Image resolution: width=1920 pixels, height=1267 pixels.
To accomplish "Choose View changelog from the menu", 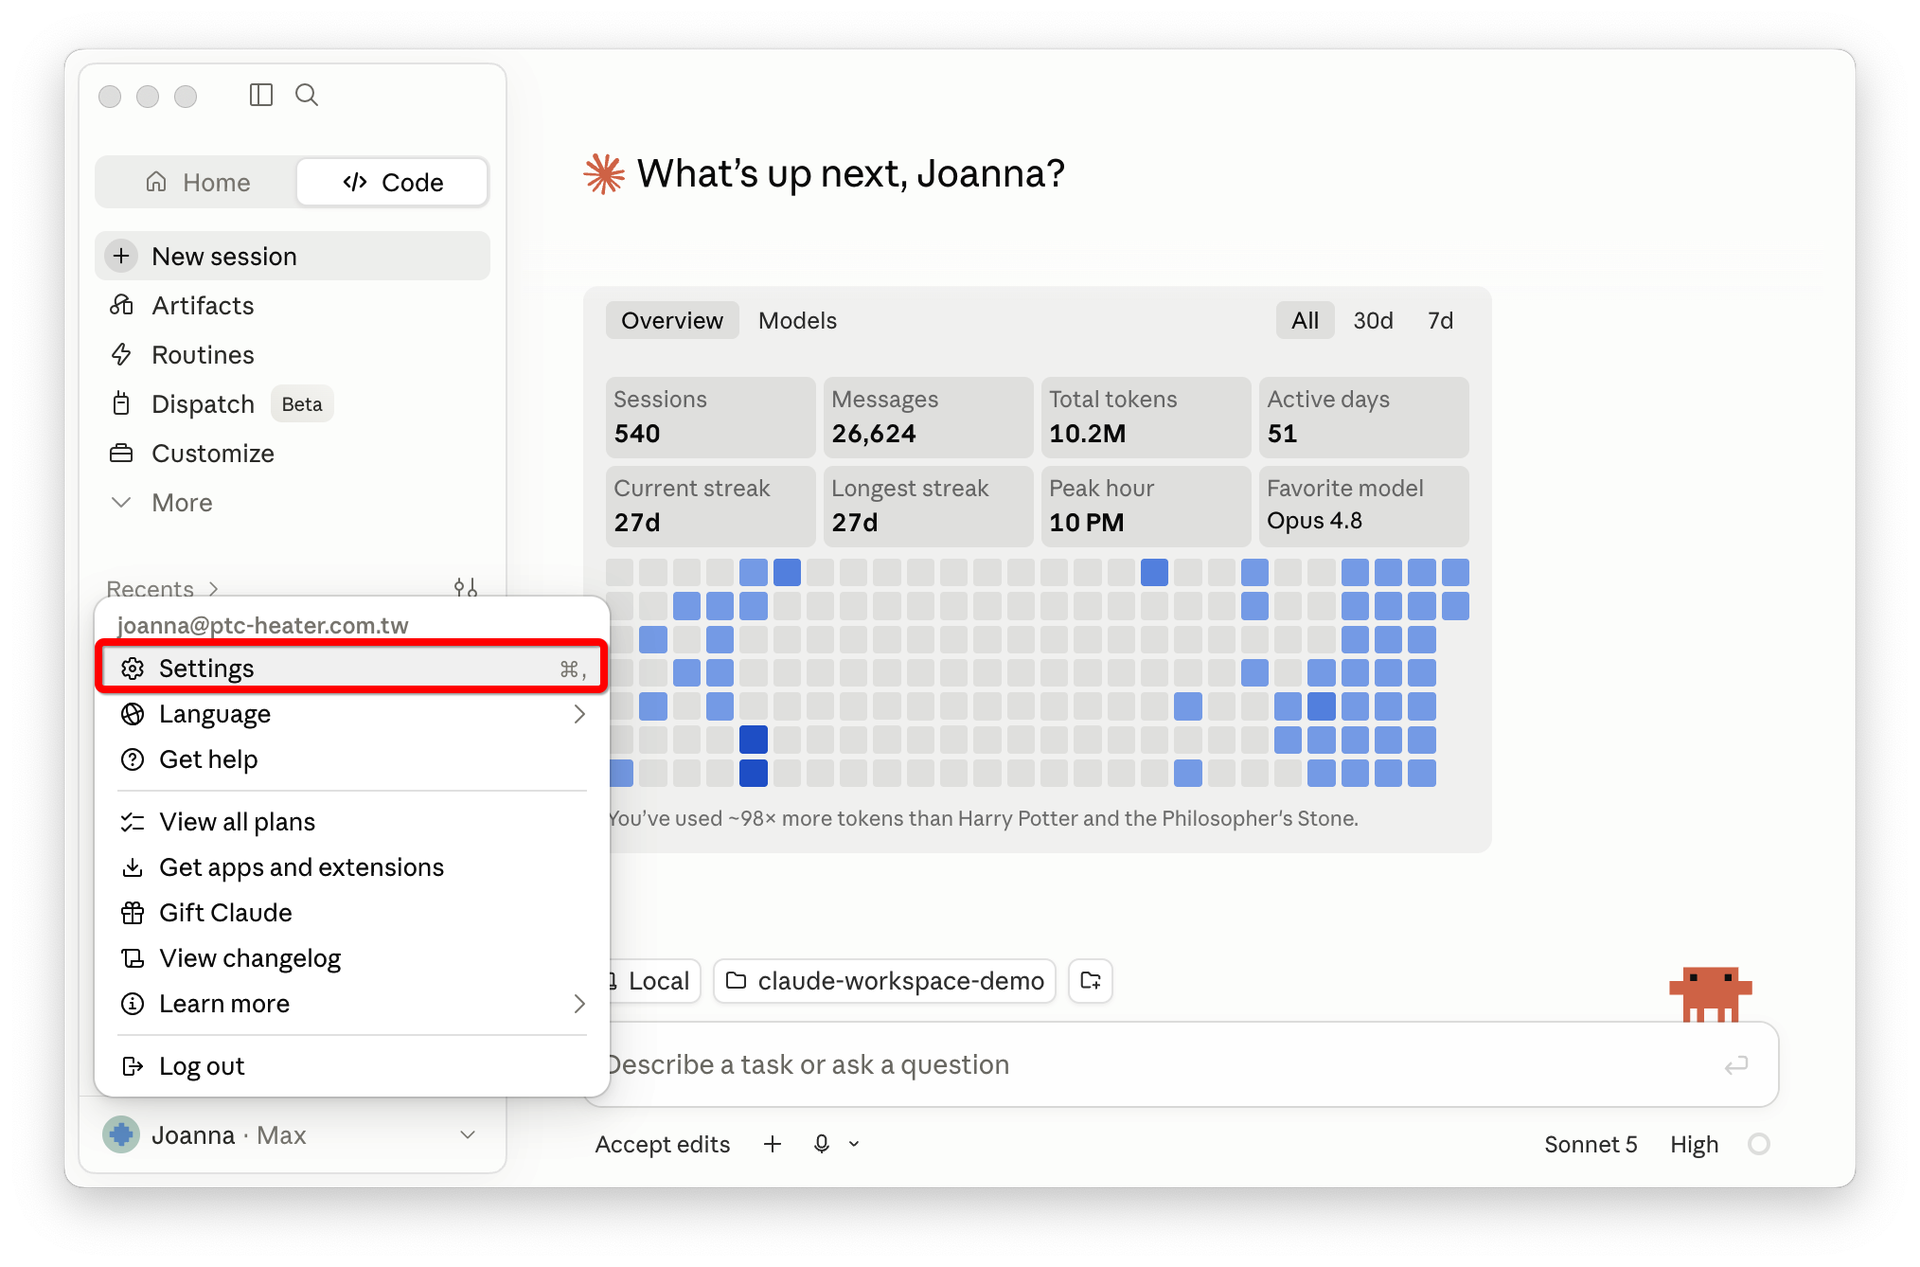I will [x=352, y=958].
